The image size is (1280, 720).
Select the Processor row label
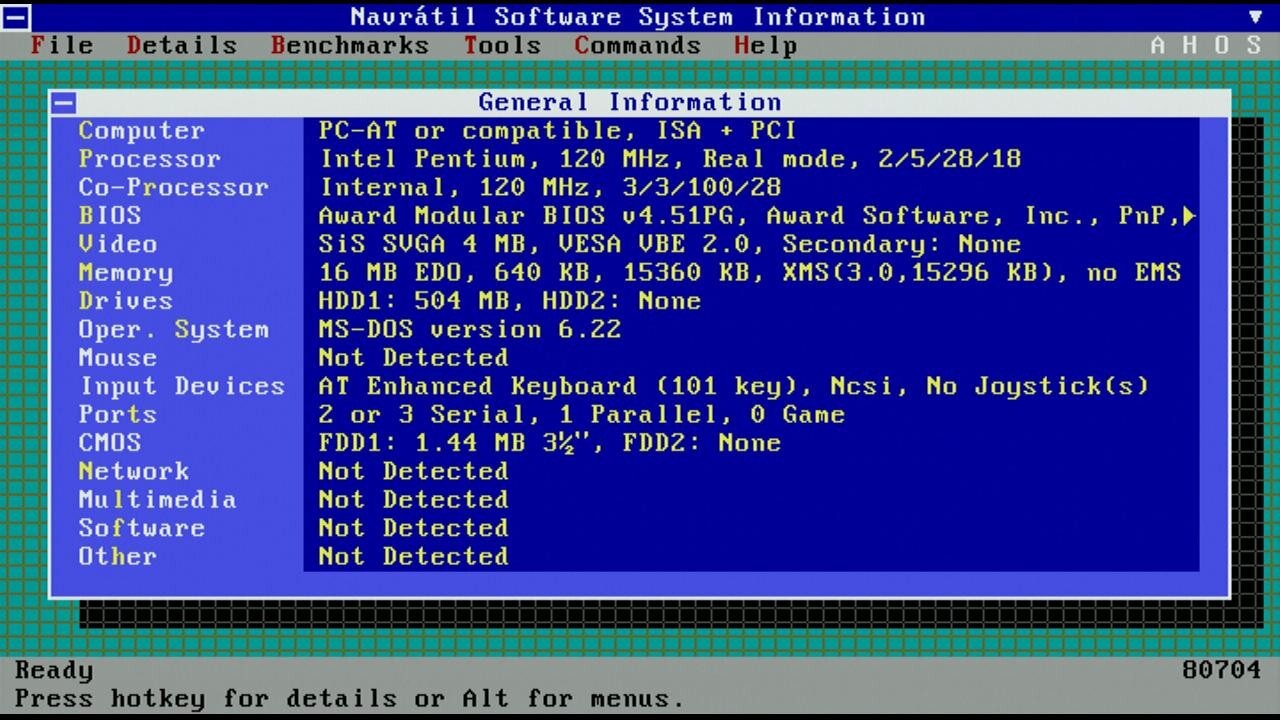click(x=150, y=159)
